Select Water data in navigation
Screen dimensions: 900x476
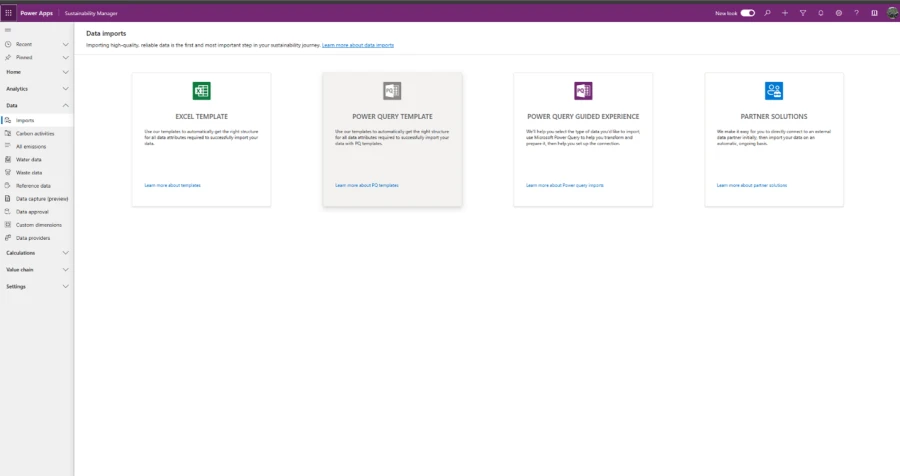(29, 159)
